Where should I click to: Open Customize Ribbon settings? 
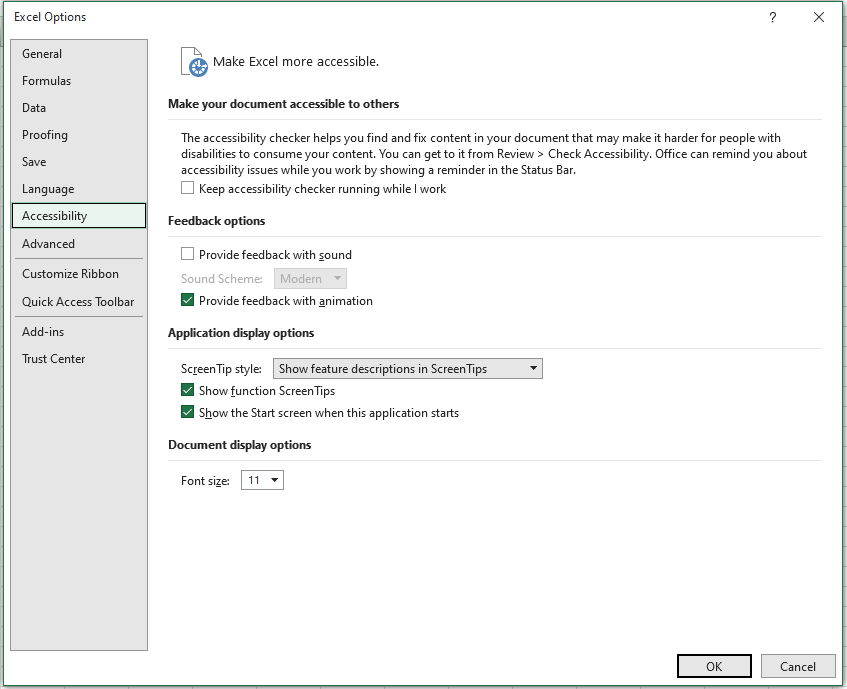click(x=79, y=274)
